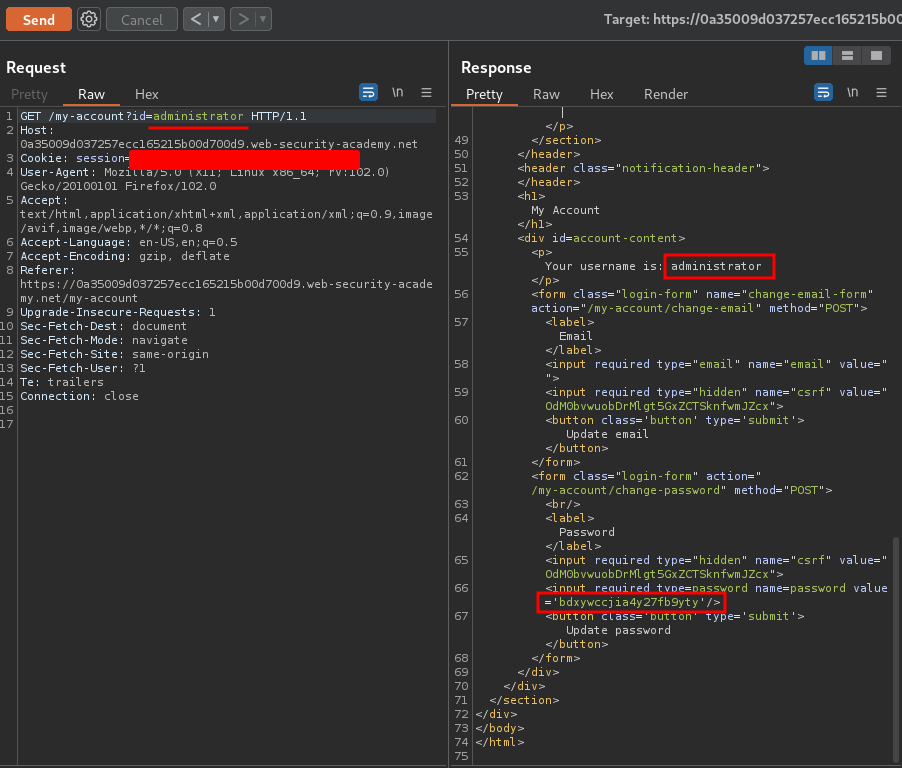Click the Te: trailers header
This screenshot has height=768, width=902.
coord(62,382)
